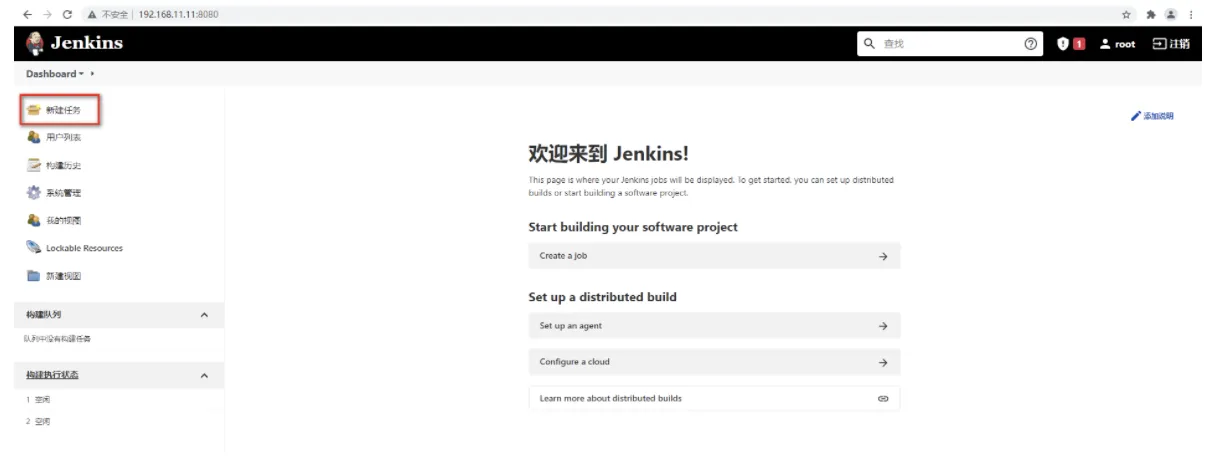Screen dimensions: 1218x466
Task: Click the search magnifier icon
Action: [x=871, y=44]
